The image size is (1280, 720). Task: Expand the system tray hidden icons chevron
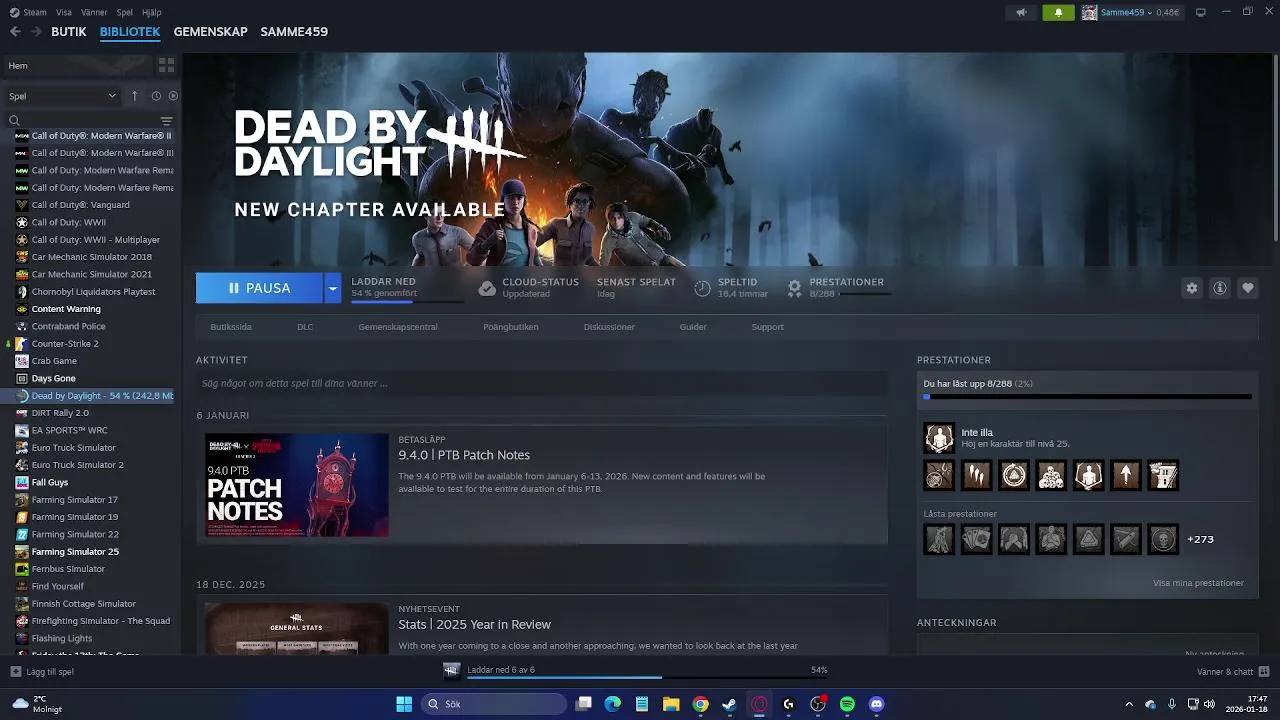(x=1129, y=704)
